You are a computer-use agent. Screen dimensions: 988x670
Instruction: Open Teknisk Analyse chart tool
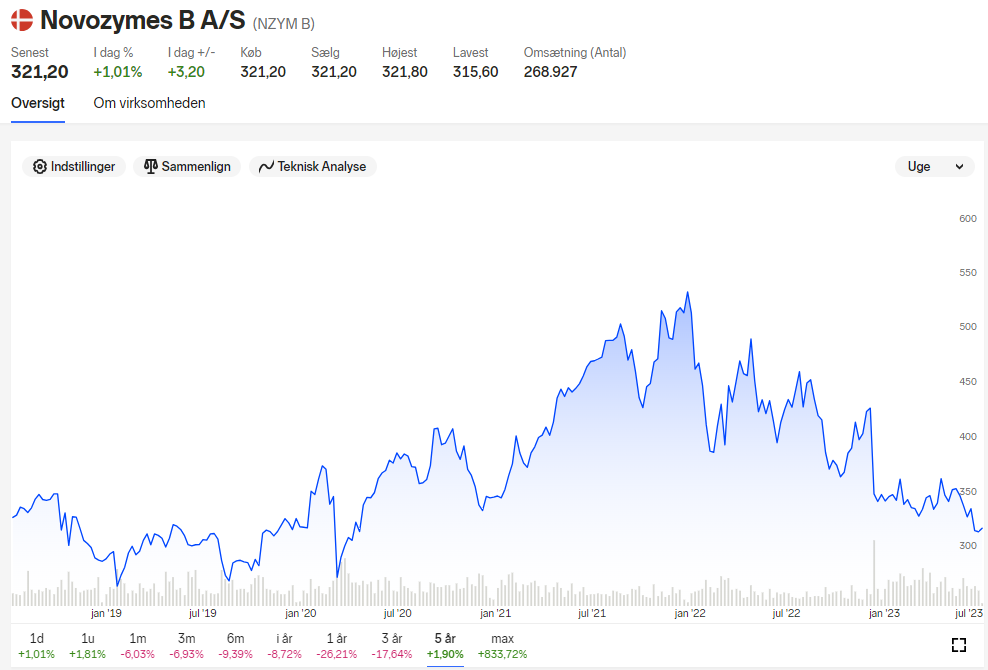[313, 166]
